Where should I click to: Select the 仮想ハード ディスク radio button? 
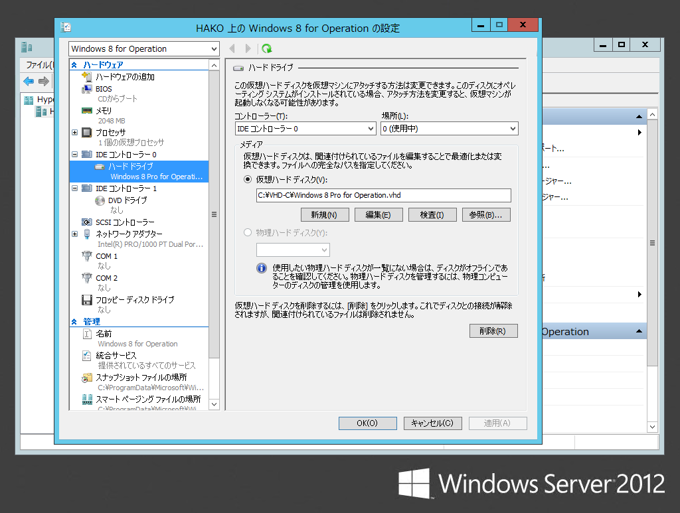[248, 179]
